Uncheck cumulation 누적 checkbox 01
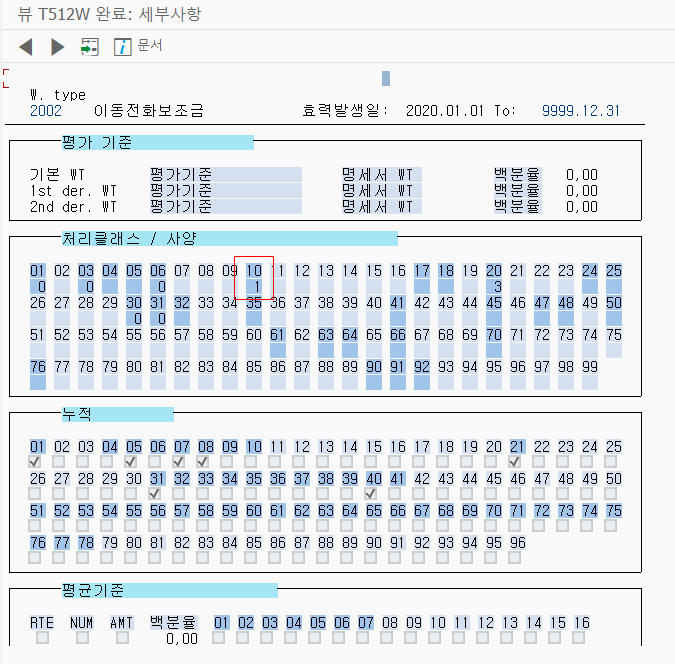Image resolution: width=675 pixels, height=664 pixels. pyautogui.click(x=34, y=462)
